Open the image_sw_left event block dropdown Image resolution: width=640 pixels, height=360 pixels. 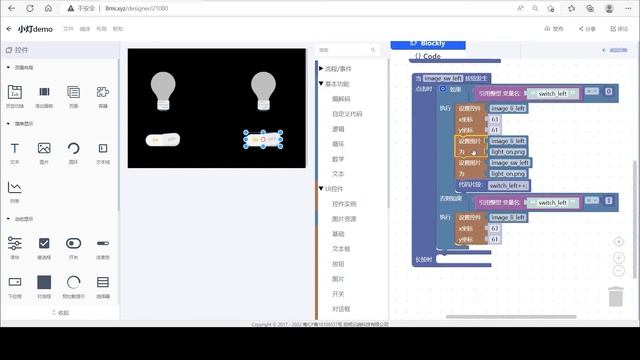(x=443, y=78)
